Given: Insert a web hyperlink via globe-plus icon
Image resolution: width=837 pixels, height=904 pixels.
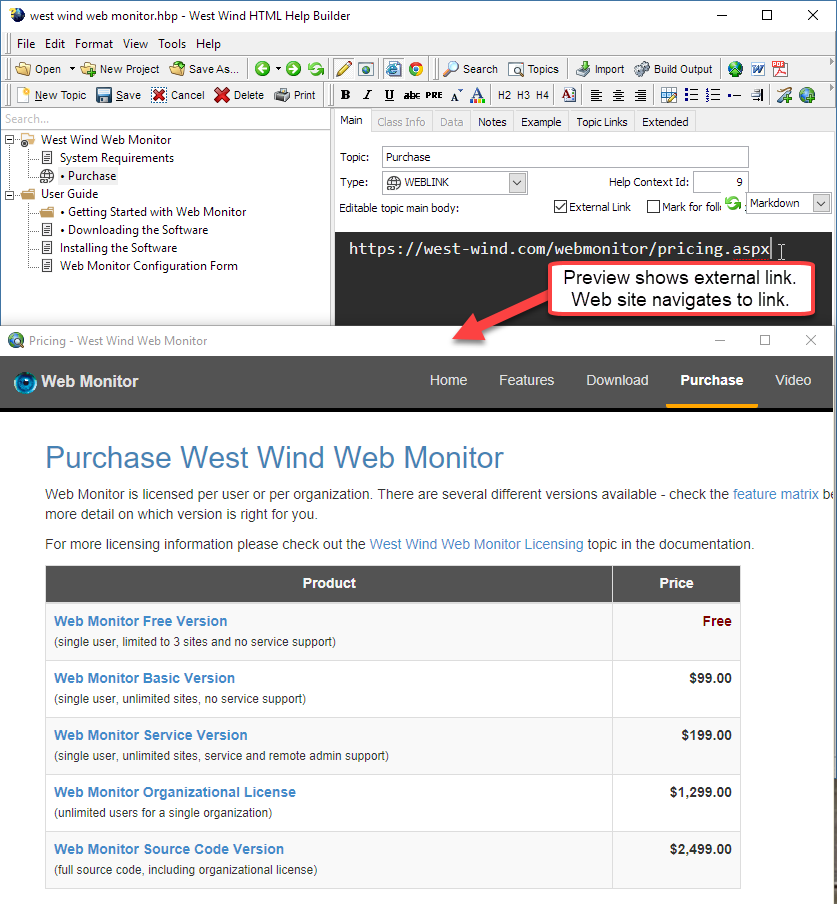Looking at the screenshot, I should point(807,95).
